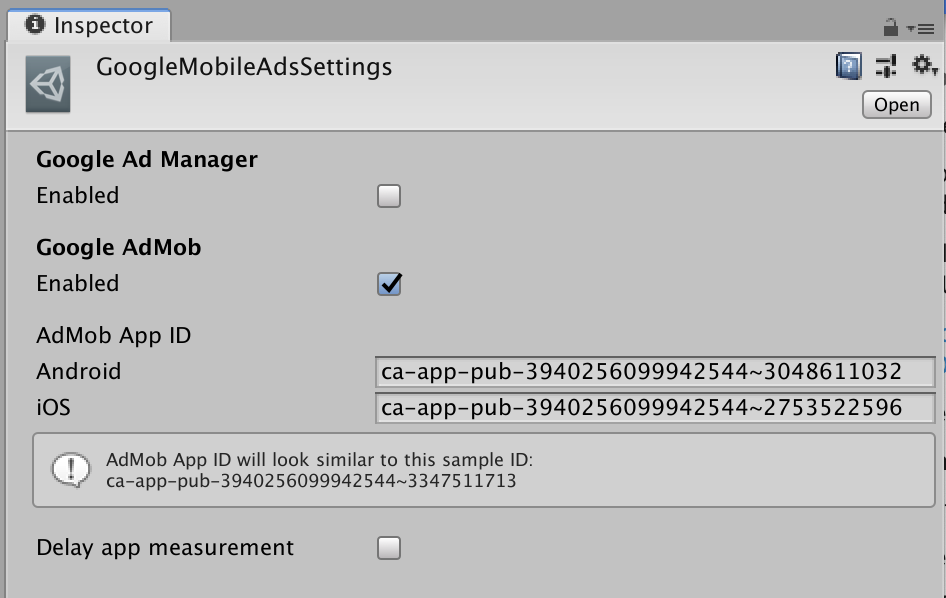Screen dimensions: 946x598
Task: Click the info icon on Inspector tab
Action: 34,25
